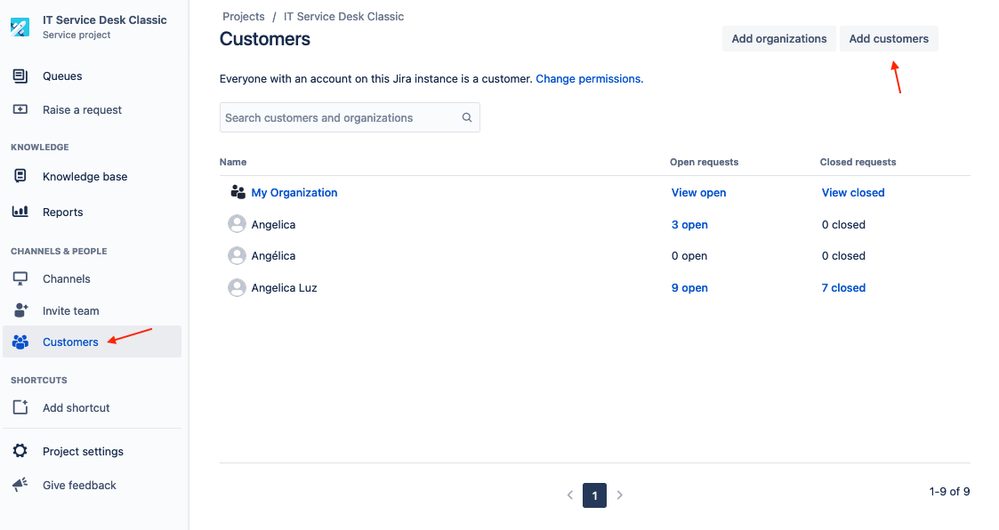The height and width of the screenshot is (530, 999).
Task: Click the Project settings gear icon
Action: click(x=20, y=451)
